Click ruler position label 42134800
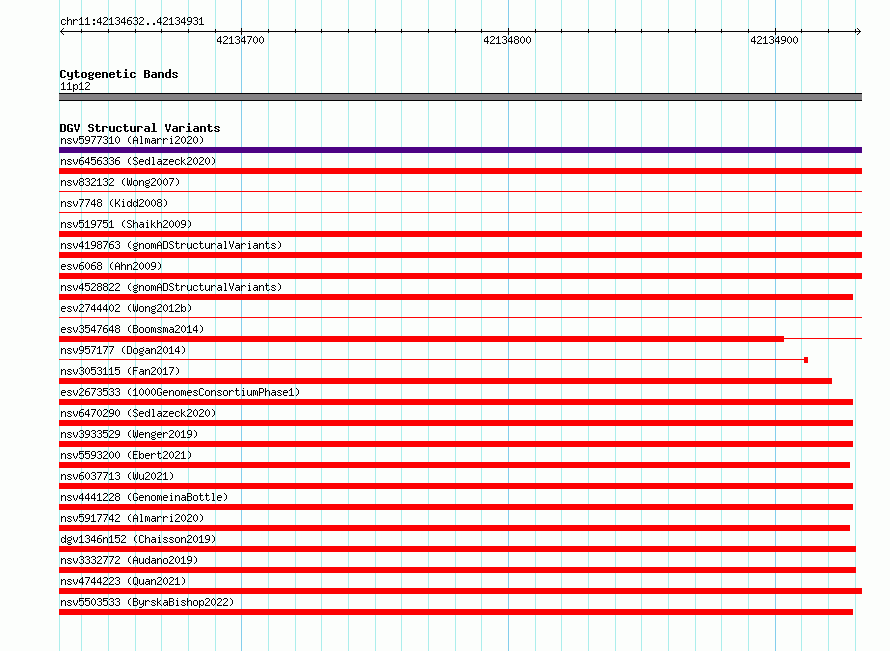The width and height of the screenshot is (890, 651). pyautogui.click(x=507, y=40)
